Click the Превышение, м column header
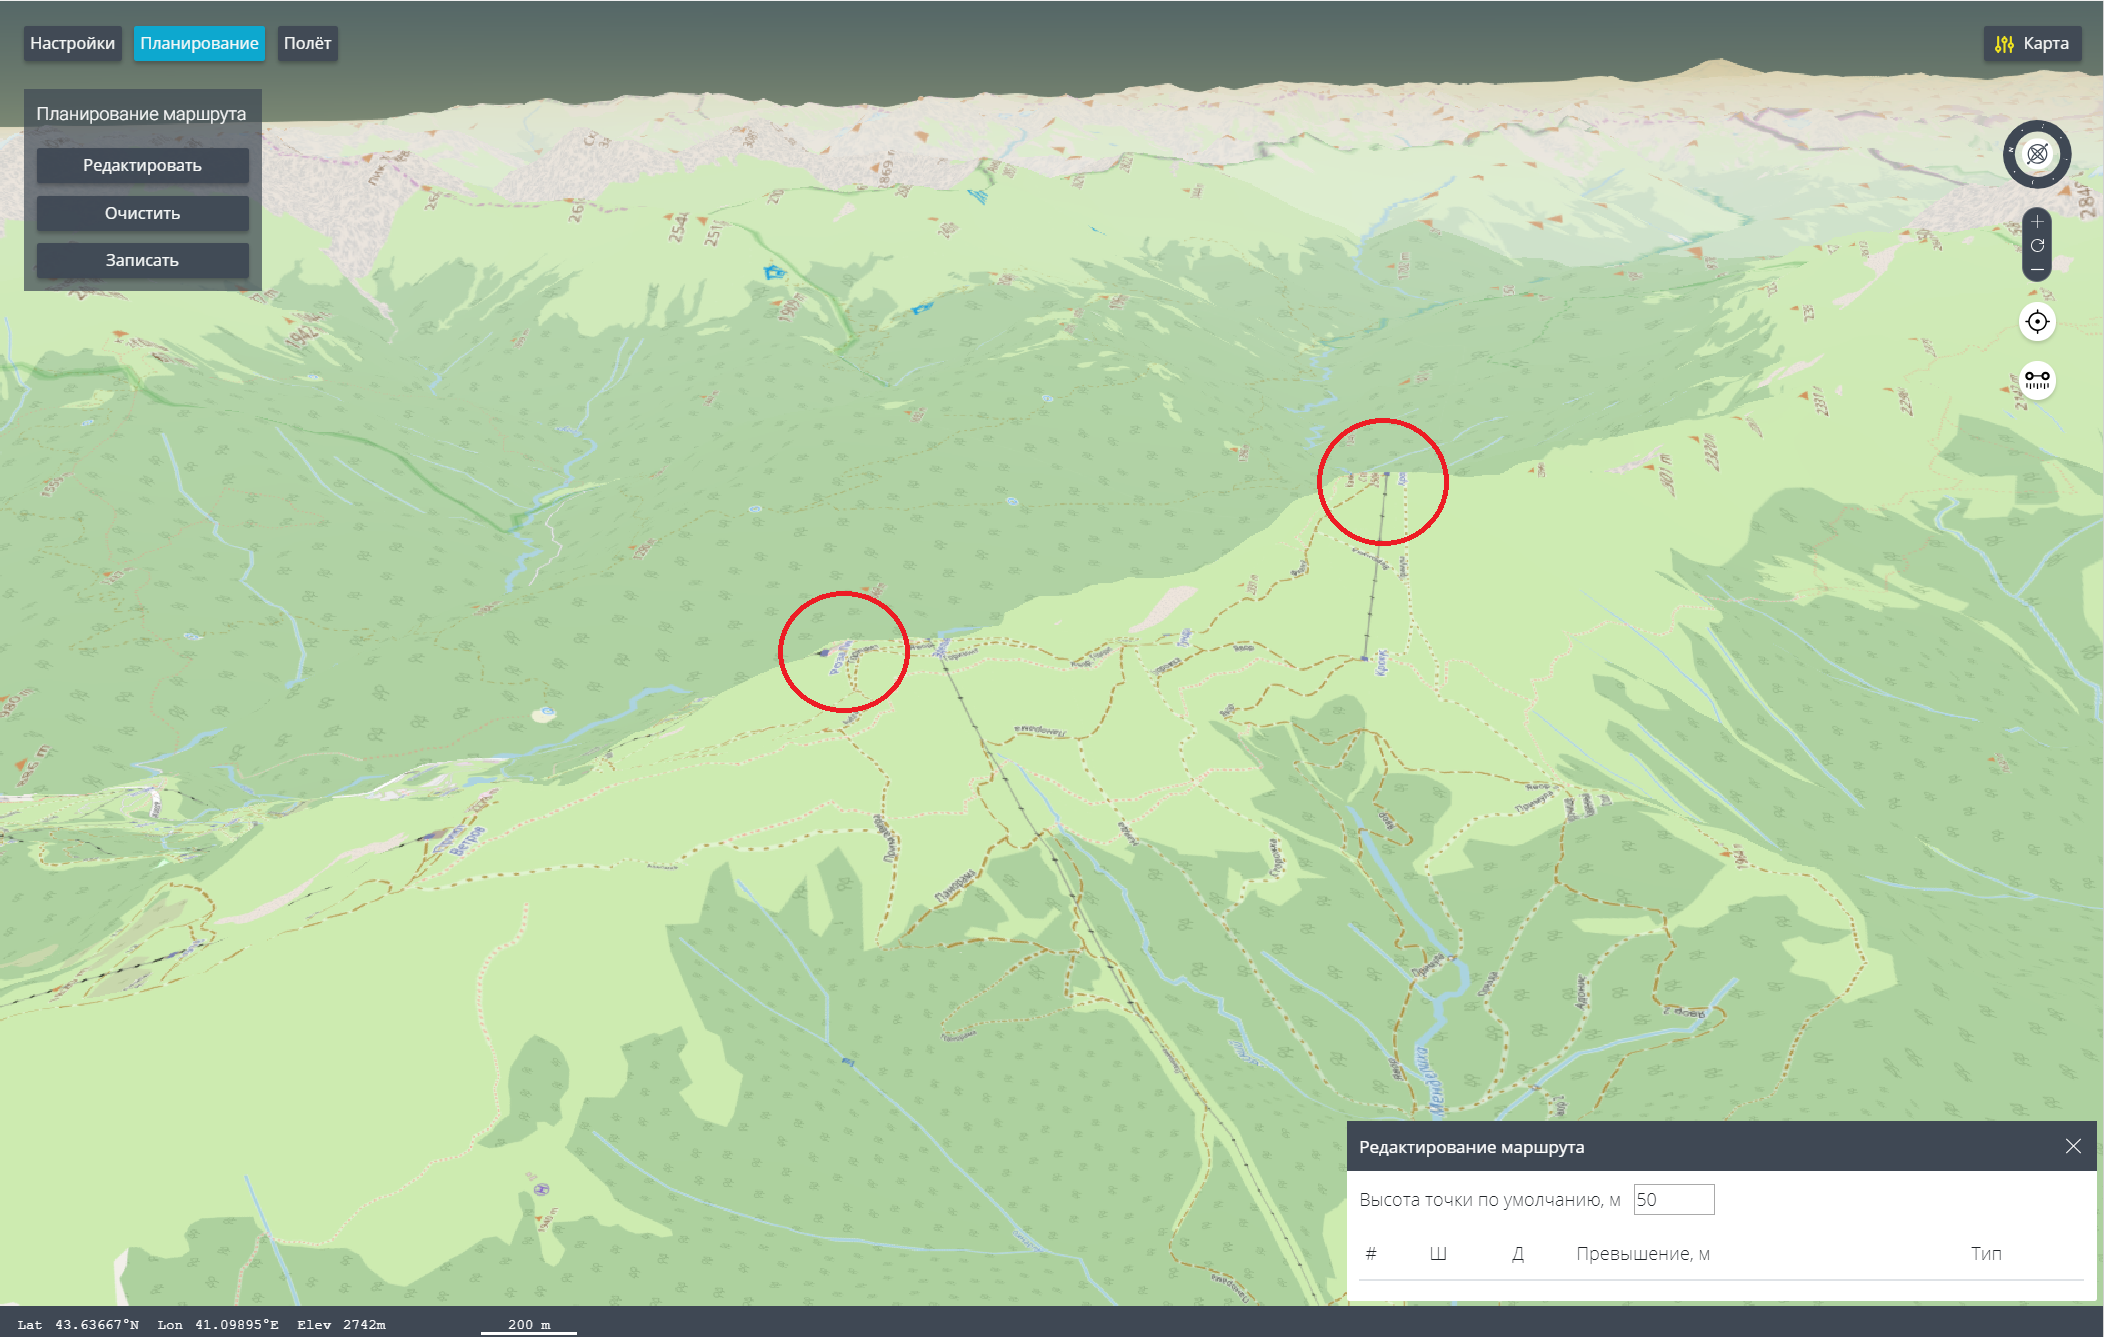This screenshot has width=2104, height=1337. point(1642,1253)
